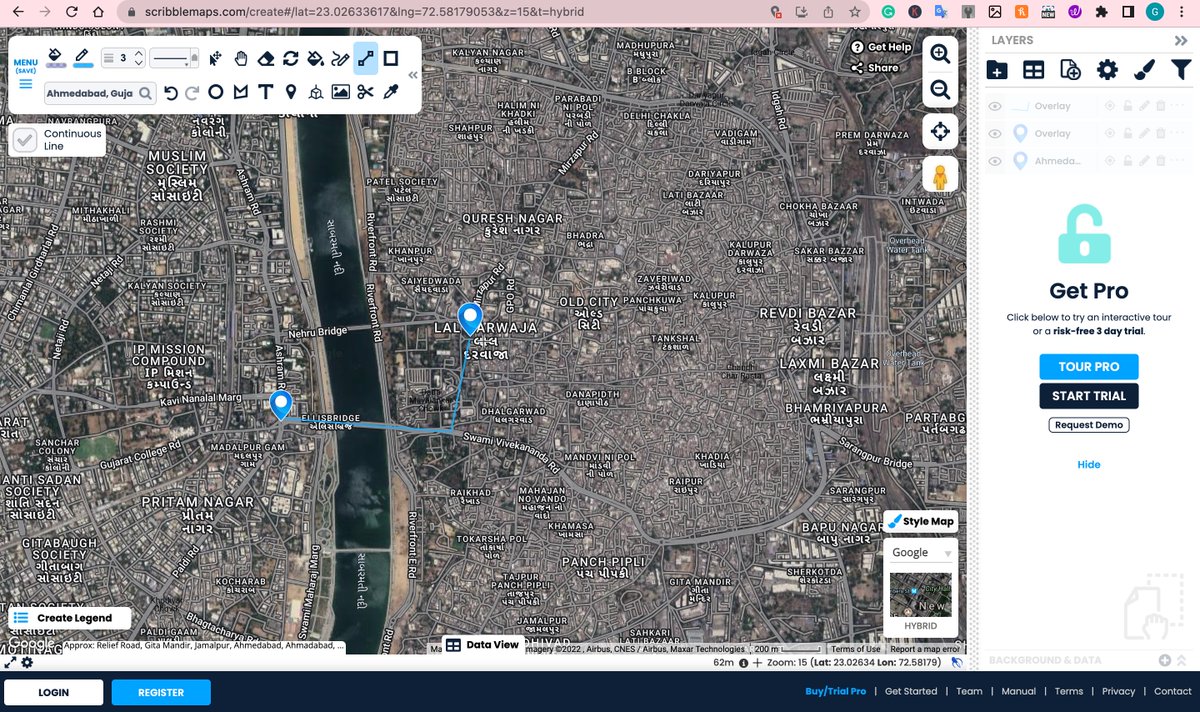This screenshot has height=712, width=1200.
Task: Click the REGISTER button
Action: [x=161, y=692]
